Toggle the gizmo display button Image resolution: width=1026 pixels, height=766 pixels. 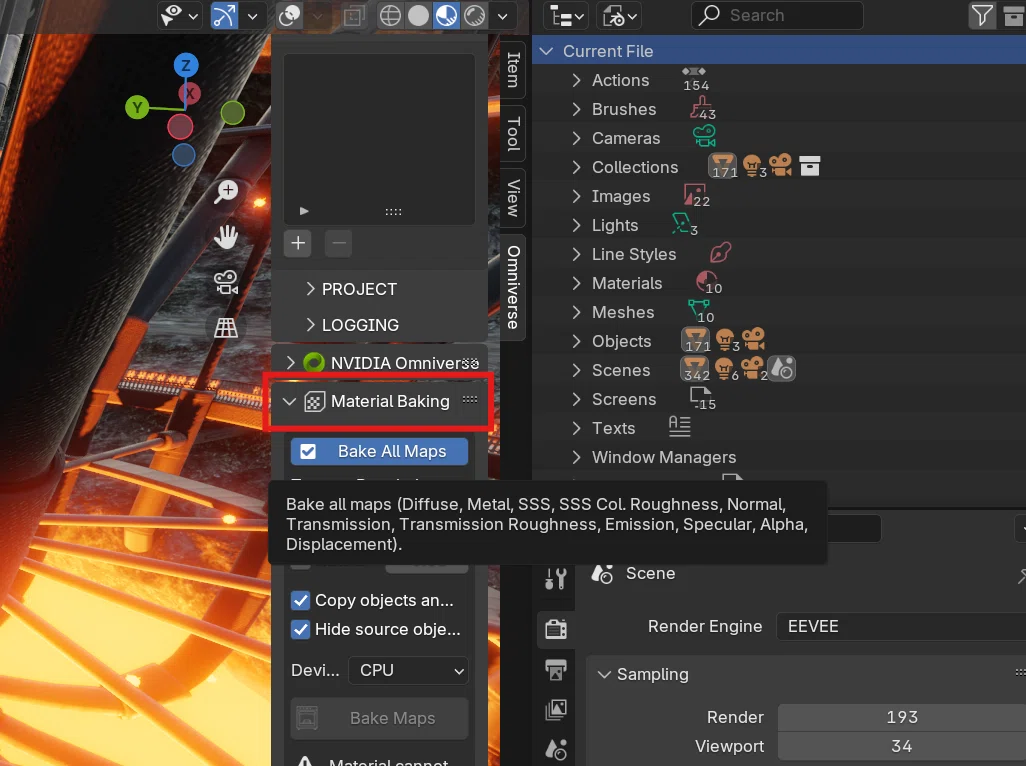(224, 16)
